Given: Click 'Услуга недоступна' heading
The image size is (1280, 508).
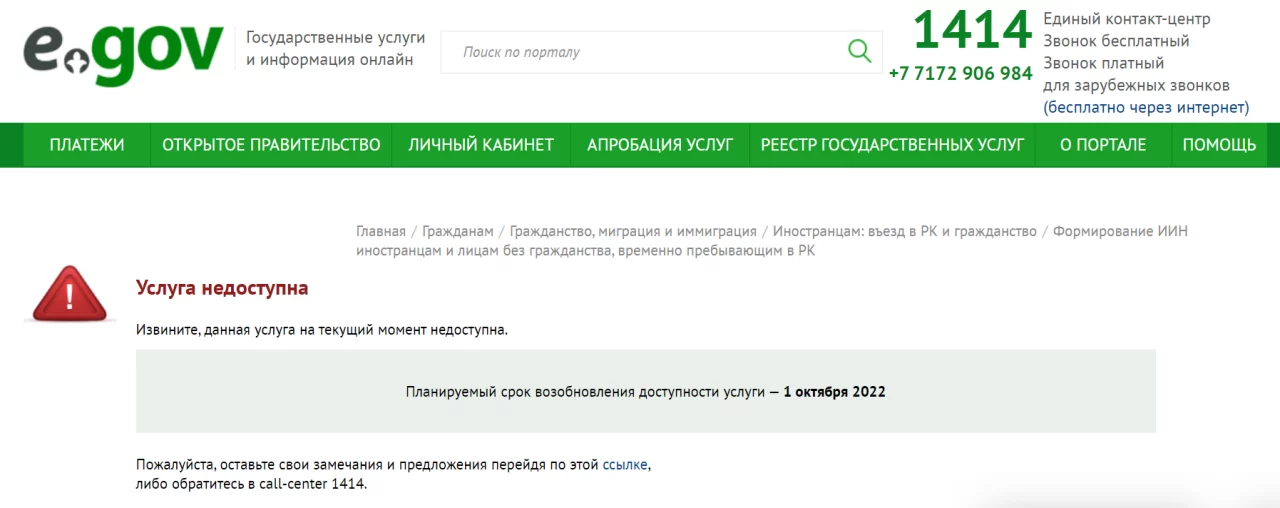Looking at the screenshot, I should tap(222, 288).
